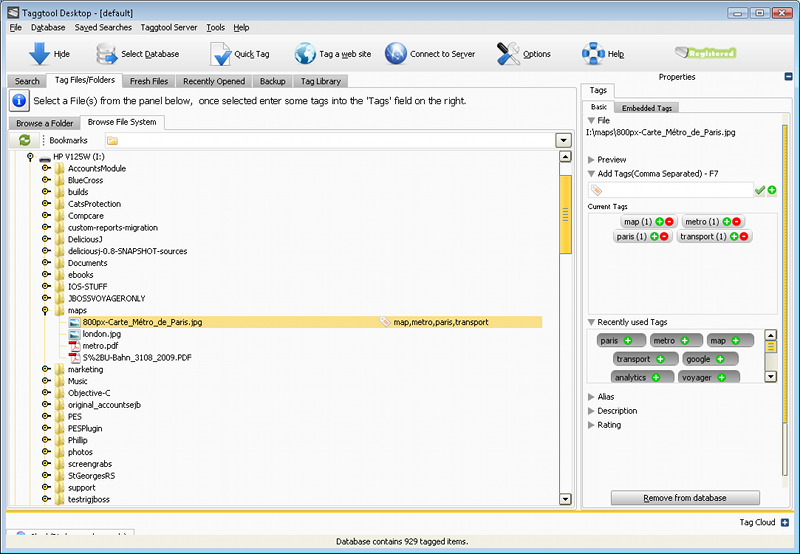Confirm tags with the green checkmark icon
Image resolution: width=800 pixels, height=554 pixels.
760,190
